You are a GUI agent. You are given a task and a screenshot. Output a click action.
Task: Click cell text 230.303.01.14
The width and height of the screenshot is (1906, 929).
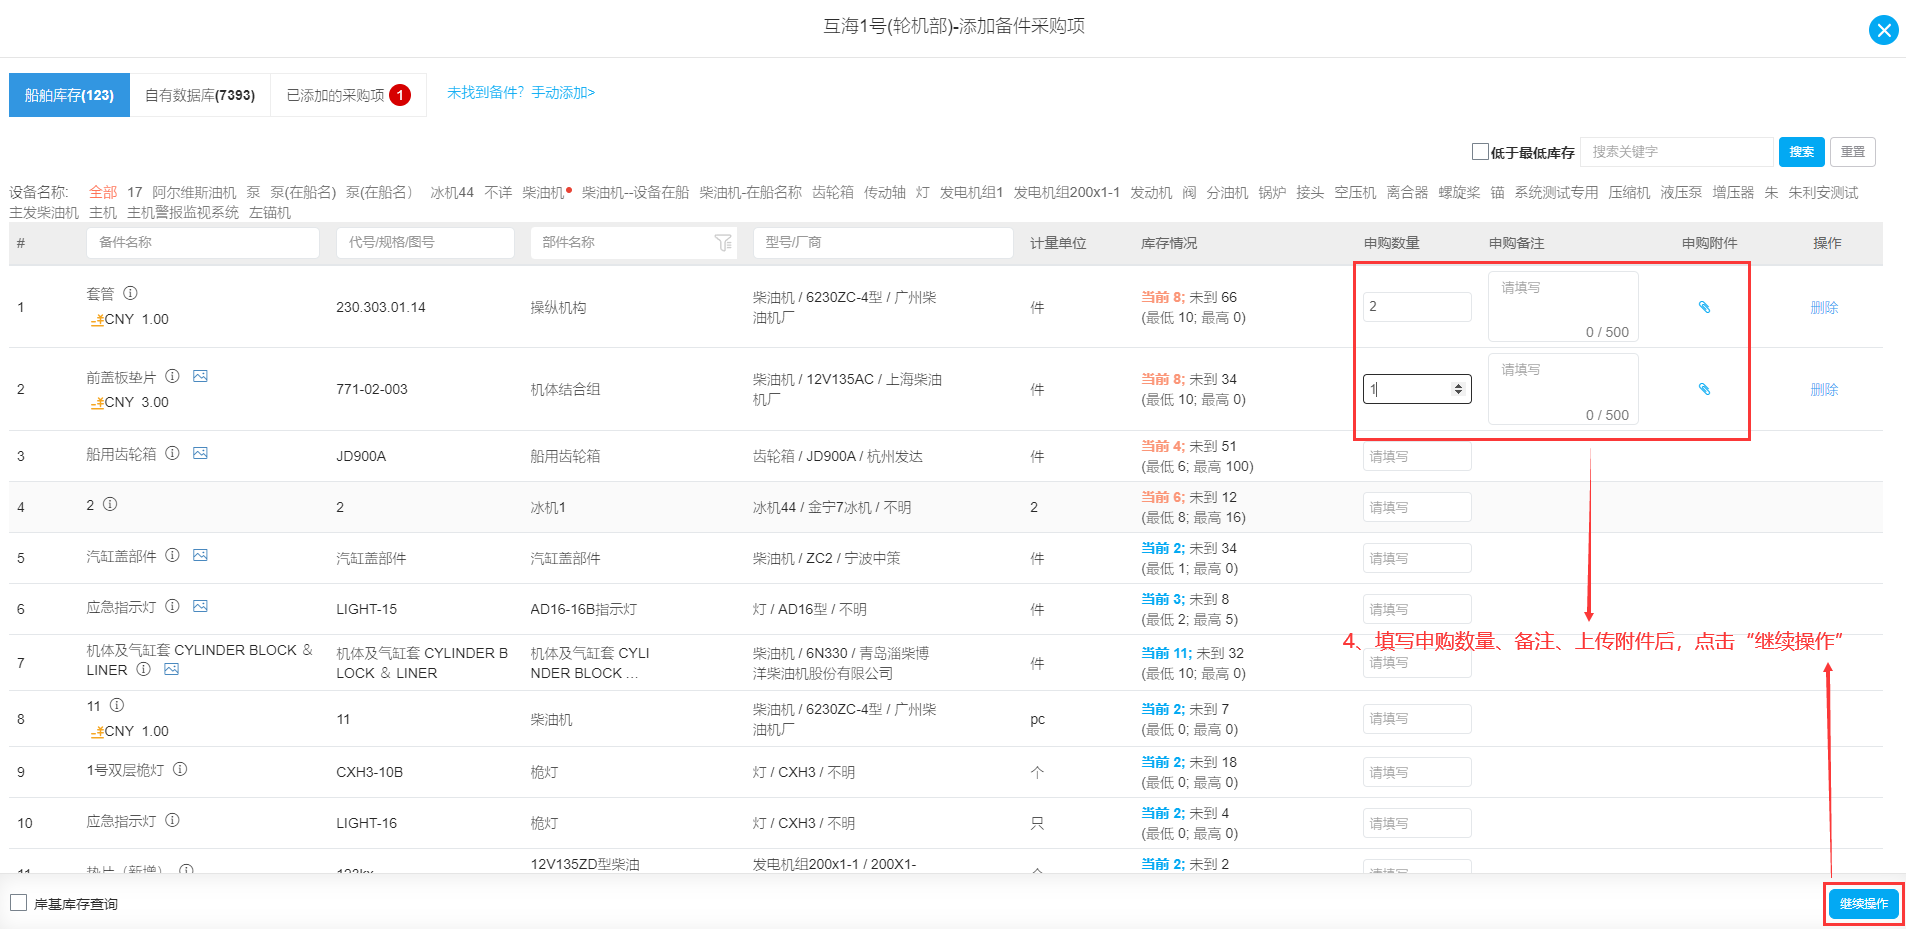(x=381, y=307)
